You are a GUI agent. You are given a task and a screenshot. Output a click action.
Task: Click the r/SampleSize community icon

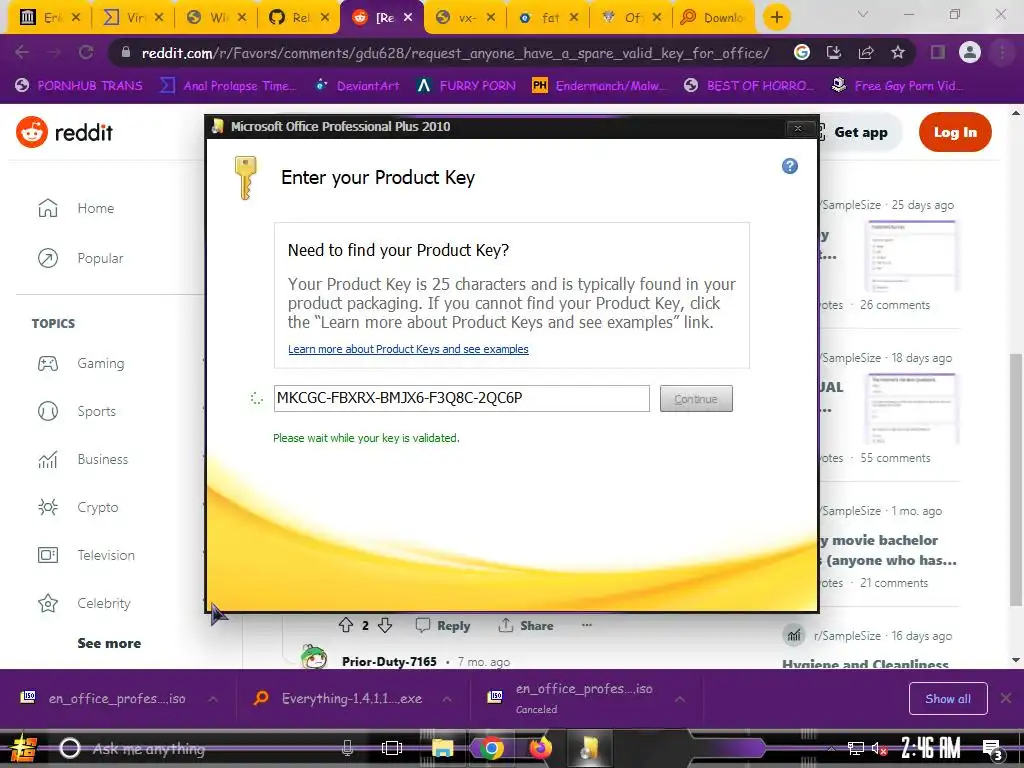[794, 635]
